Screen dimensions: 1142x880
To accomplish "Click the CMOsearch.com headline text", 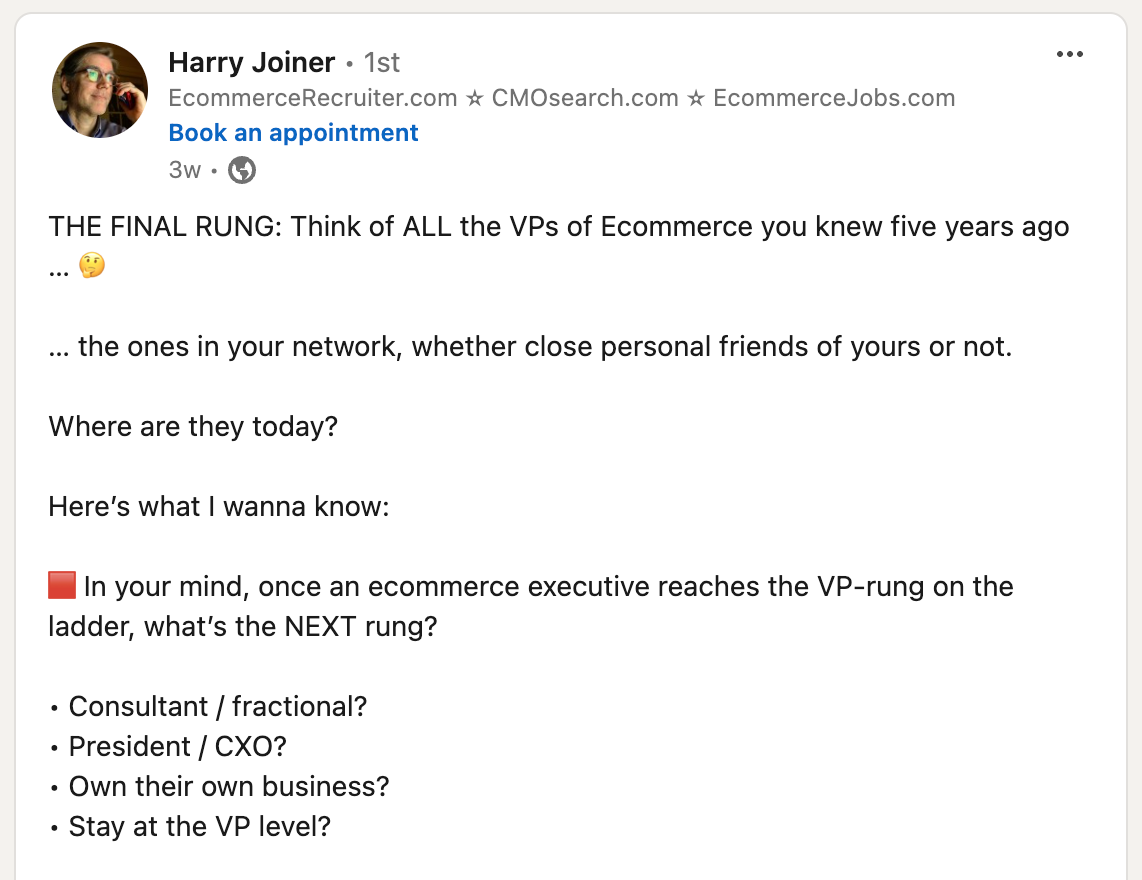I will pyautogui.click(x=585, y=98).
